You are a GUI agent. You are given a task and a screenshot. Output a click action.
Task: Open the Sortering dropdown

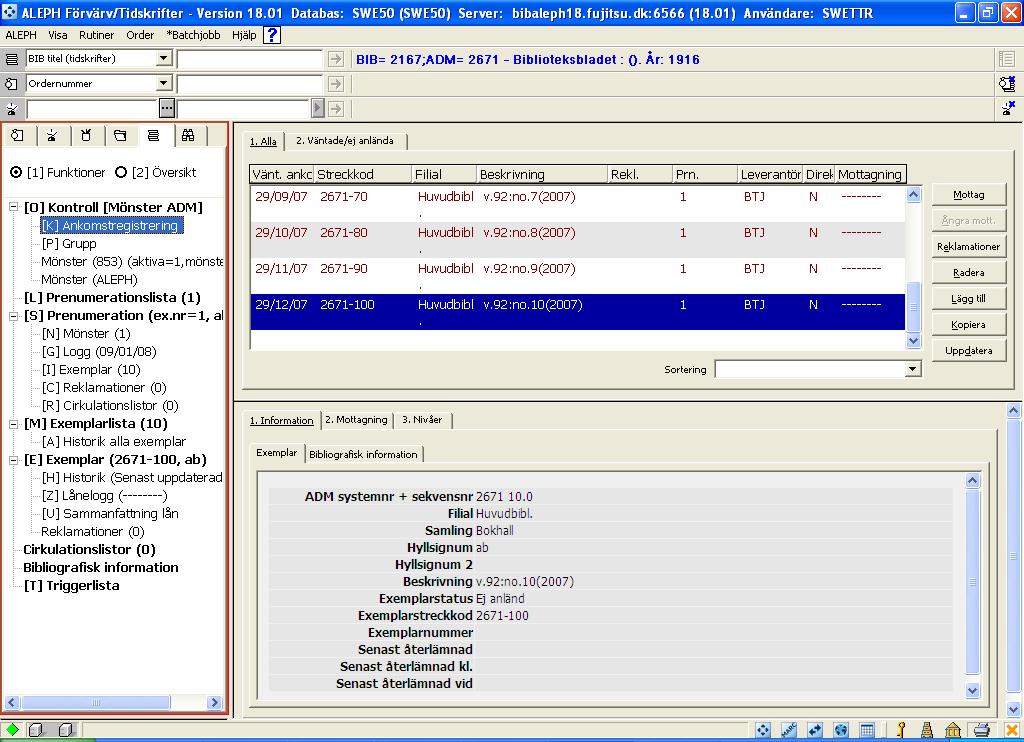[x=913, y=370]
